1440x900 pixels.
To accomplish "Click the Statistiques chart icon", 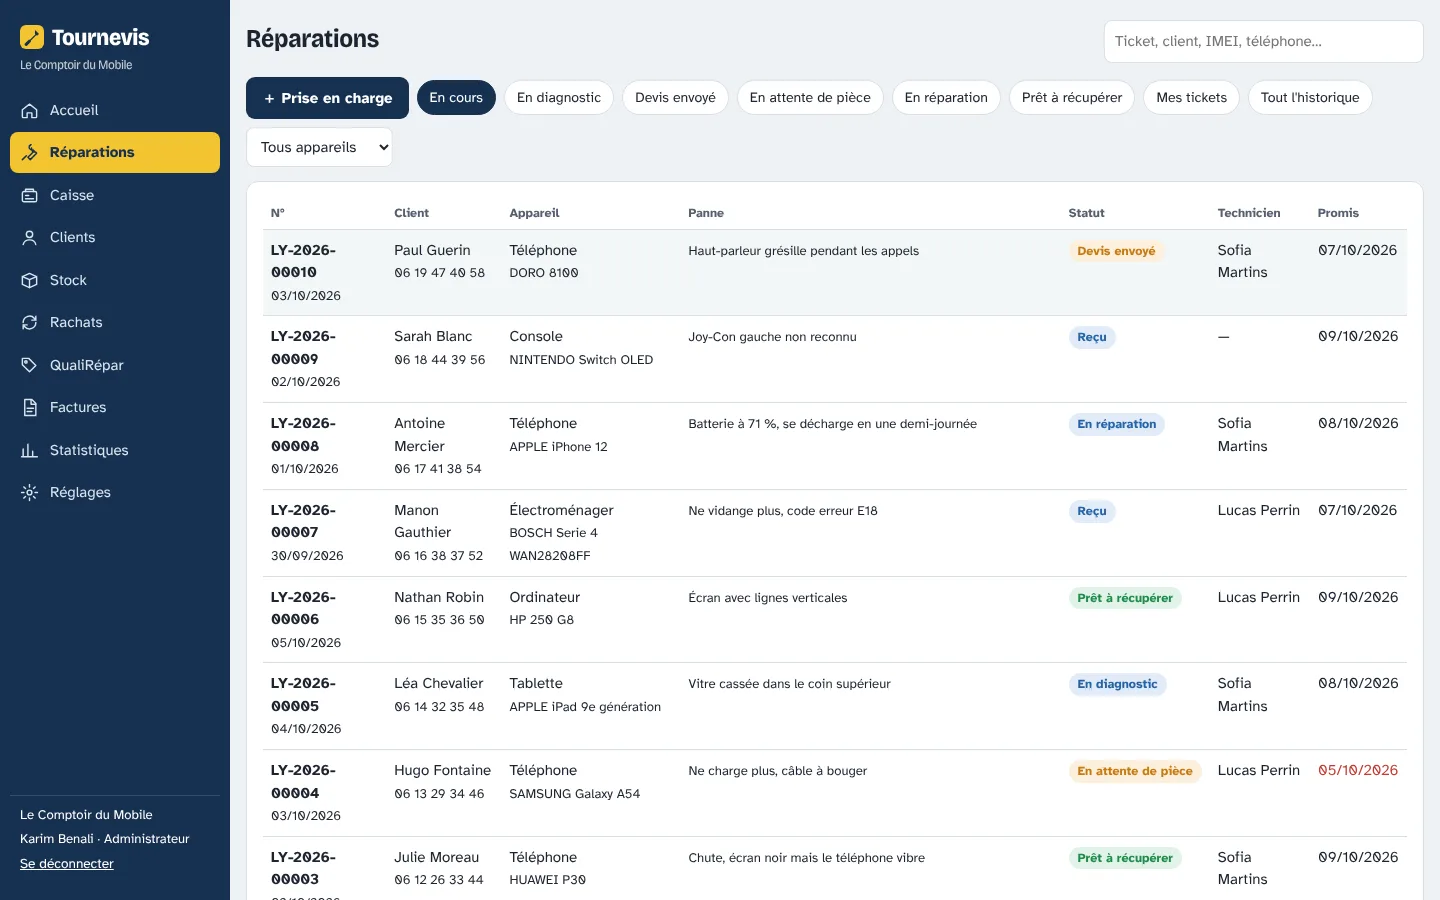I will (30, 450).
